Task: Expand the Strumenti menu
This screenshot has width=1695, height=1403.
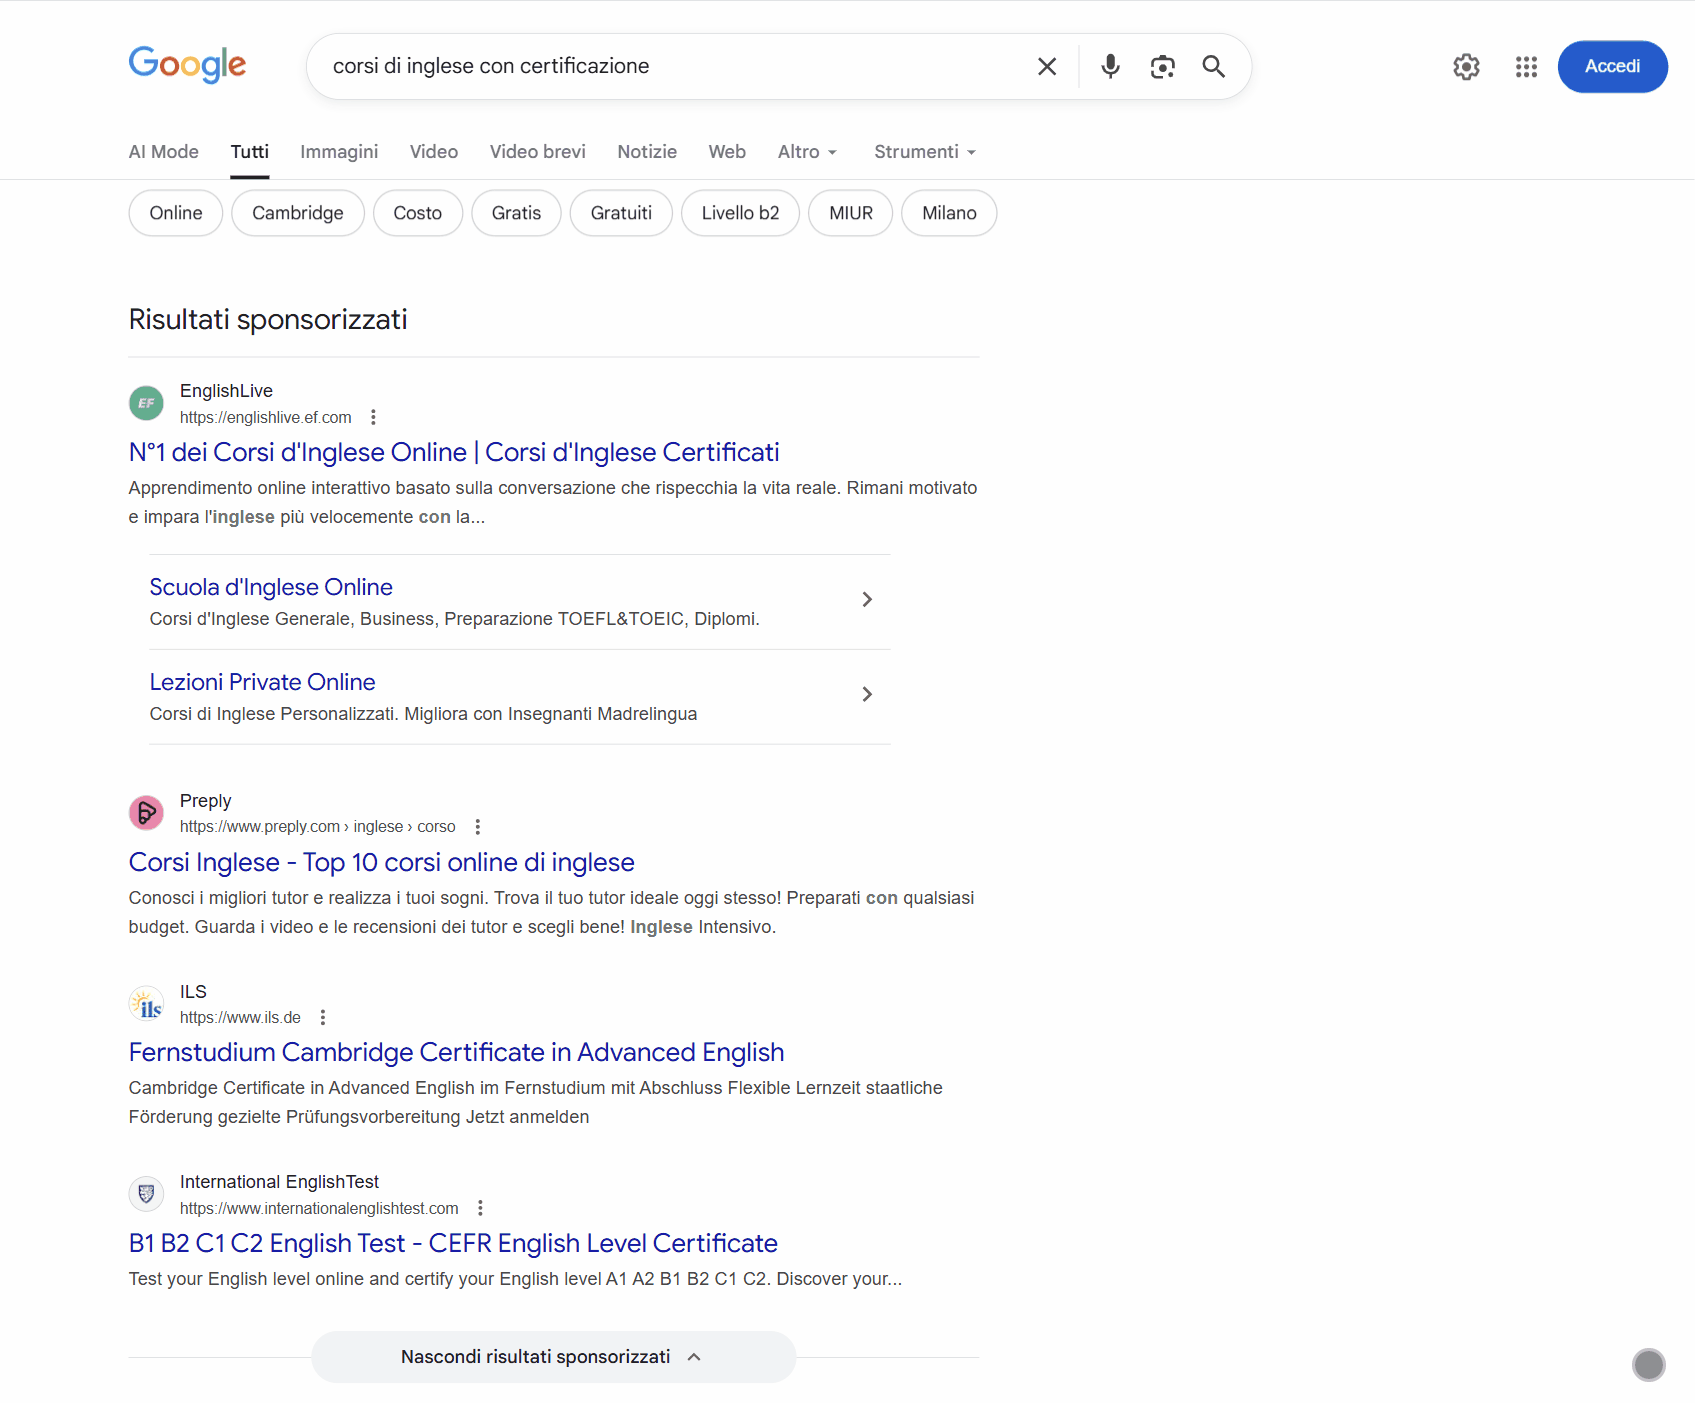Action: pos(923,151)
